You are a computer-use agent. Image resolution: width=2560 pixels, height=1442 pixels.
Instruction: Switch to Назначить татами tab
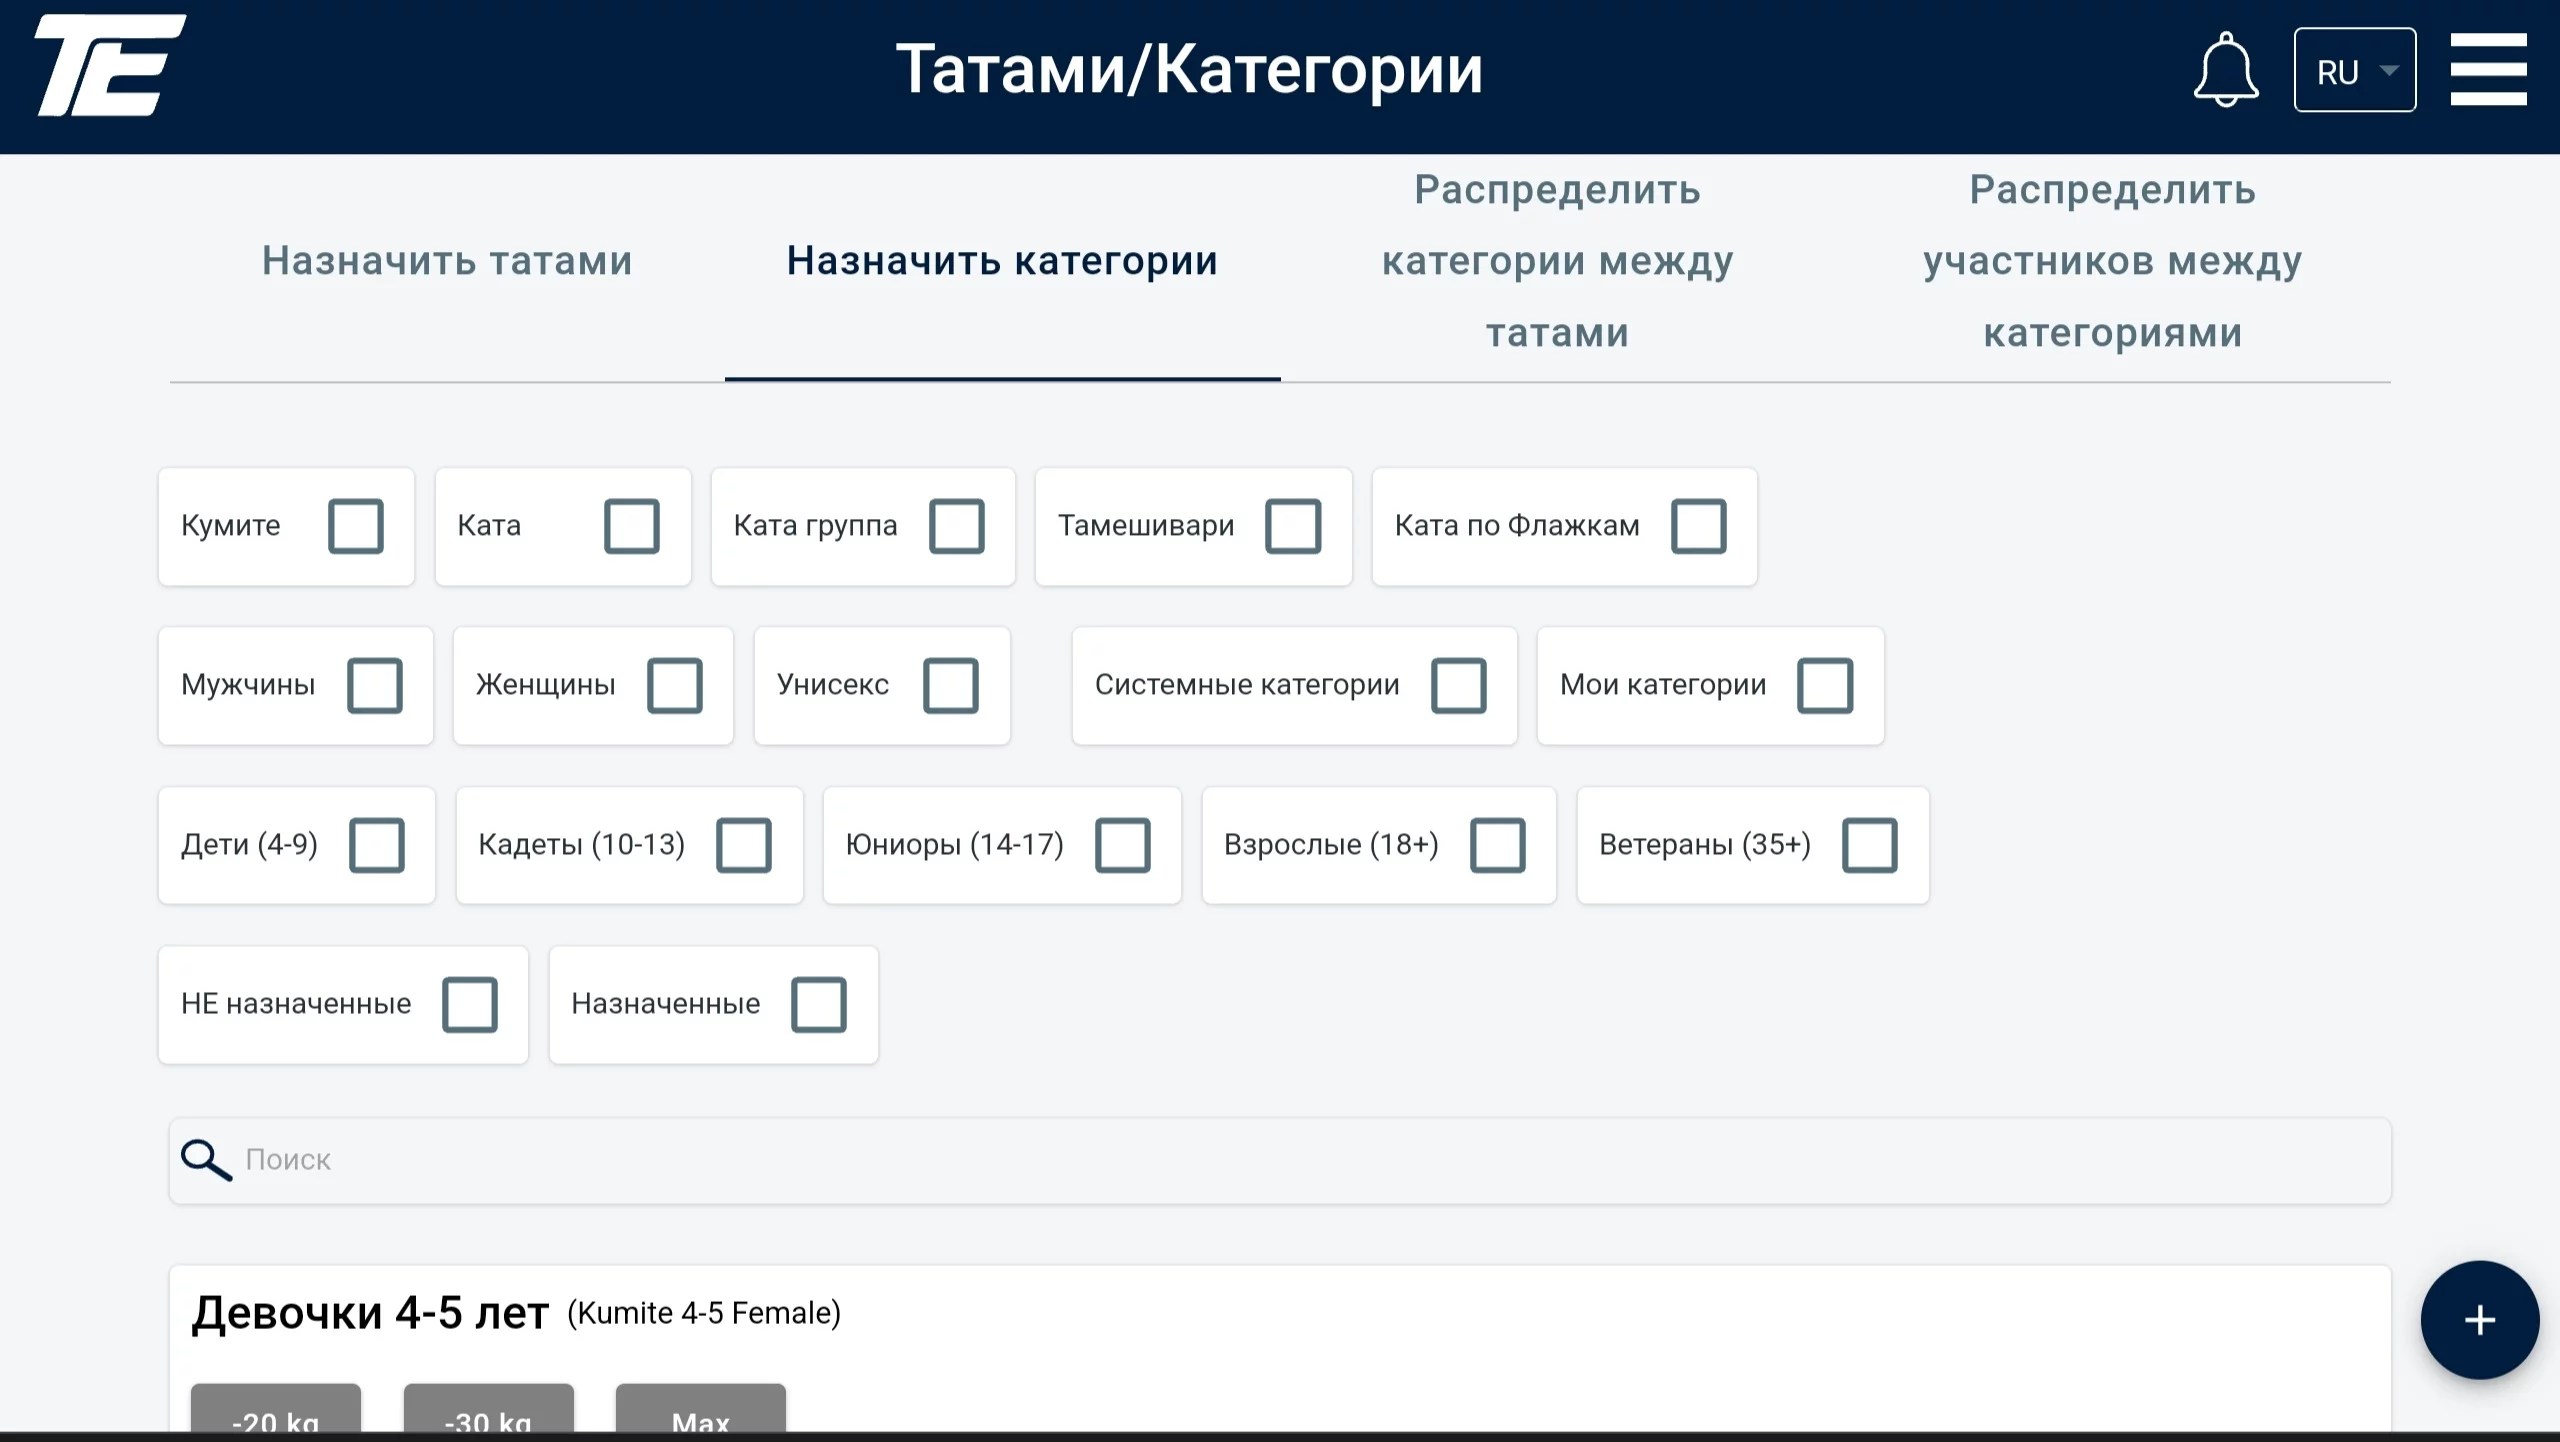447,261
